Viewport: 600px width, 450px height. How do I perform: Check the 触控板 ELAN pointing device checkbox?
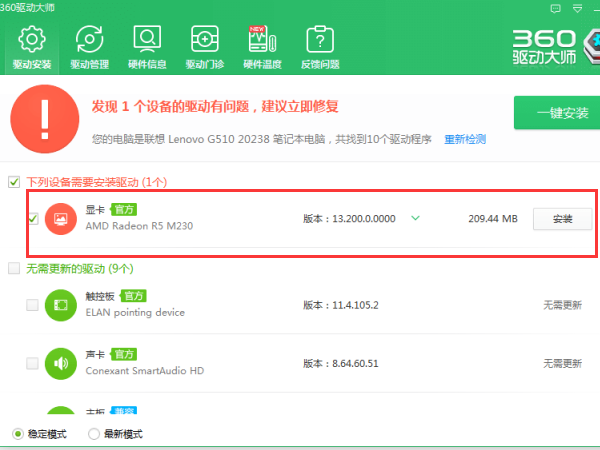(x=32, y=305)
